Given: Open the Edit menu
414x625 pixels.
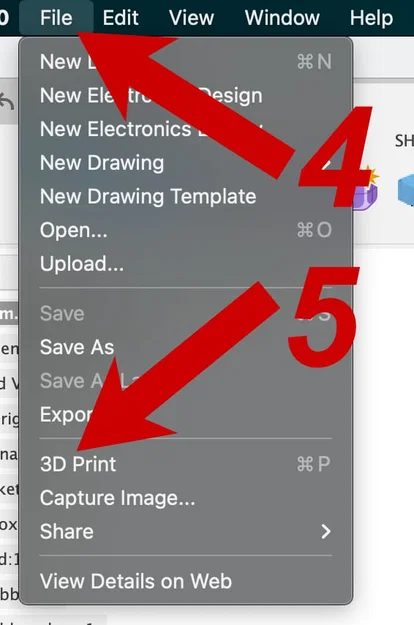Looking at the screenshot, I should point(120,18).
